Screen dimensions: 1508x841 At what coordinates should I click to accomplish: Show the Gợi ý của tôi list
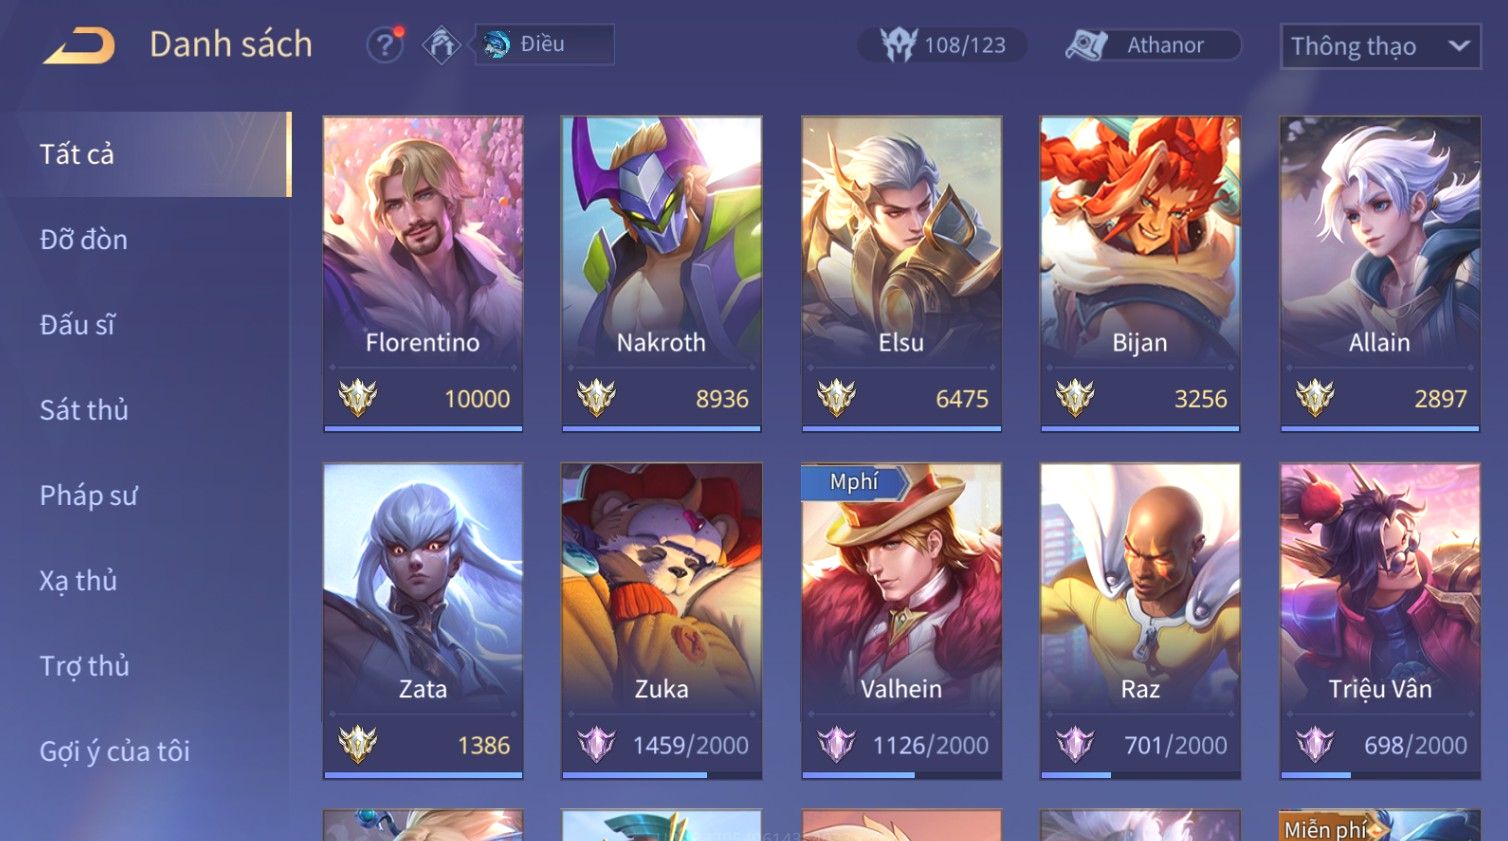coord(114,751)
